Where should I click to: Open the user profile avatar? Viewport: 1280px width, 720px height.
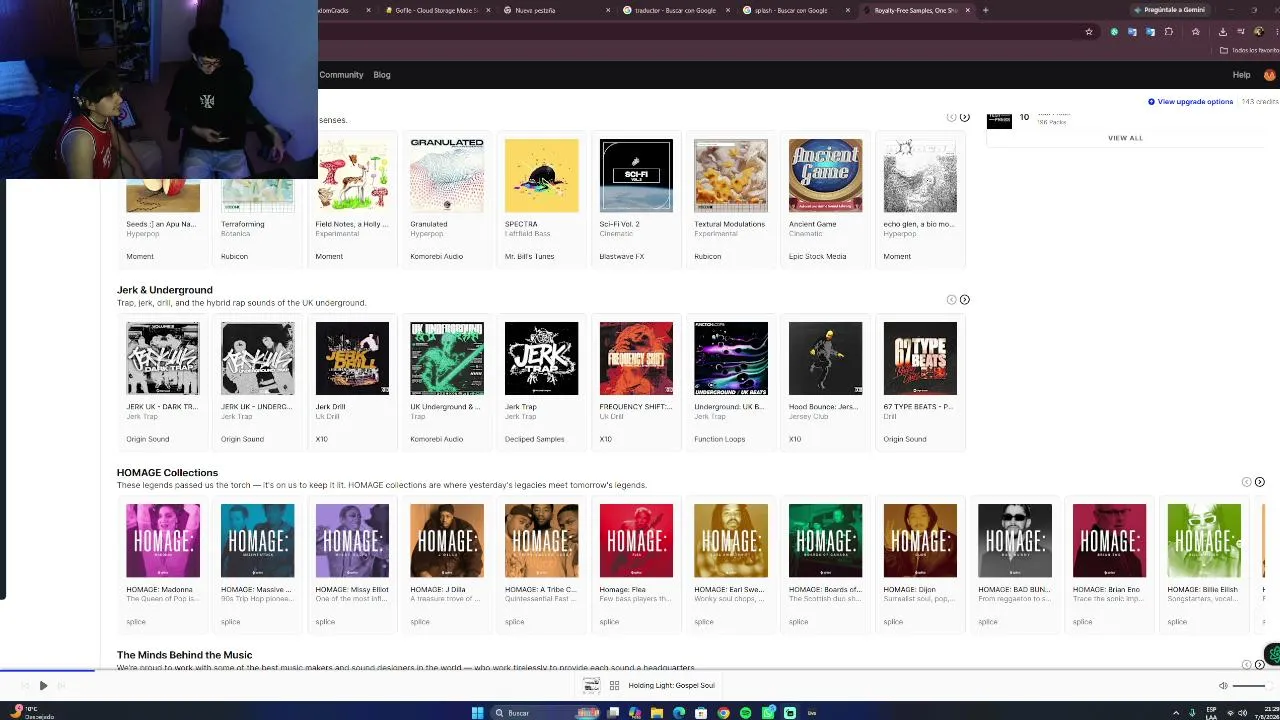click(x=1269, y=75)
